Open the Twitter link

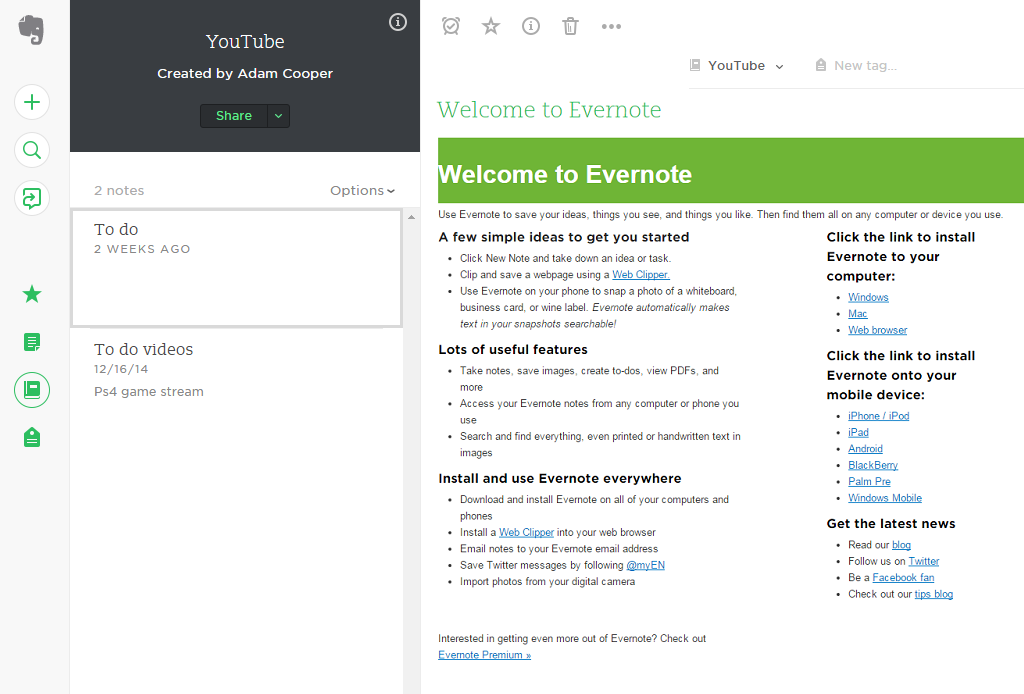pyautogui.click(x=923, y=561)
